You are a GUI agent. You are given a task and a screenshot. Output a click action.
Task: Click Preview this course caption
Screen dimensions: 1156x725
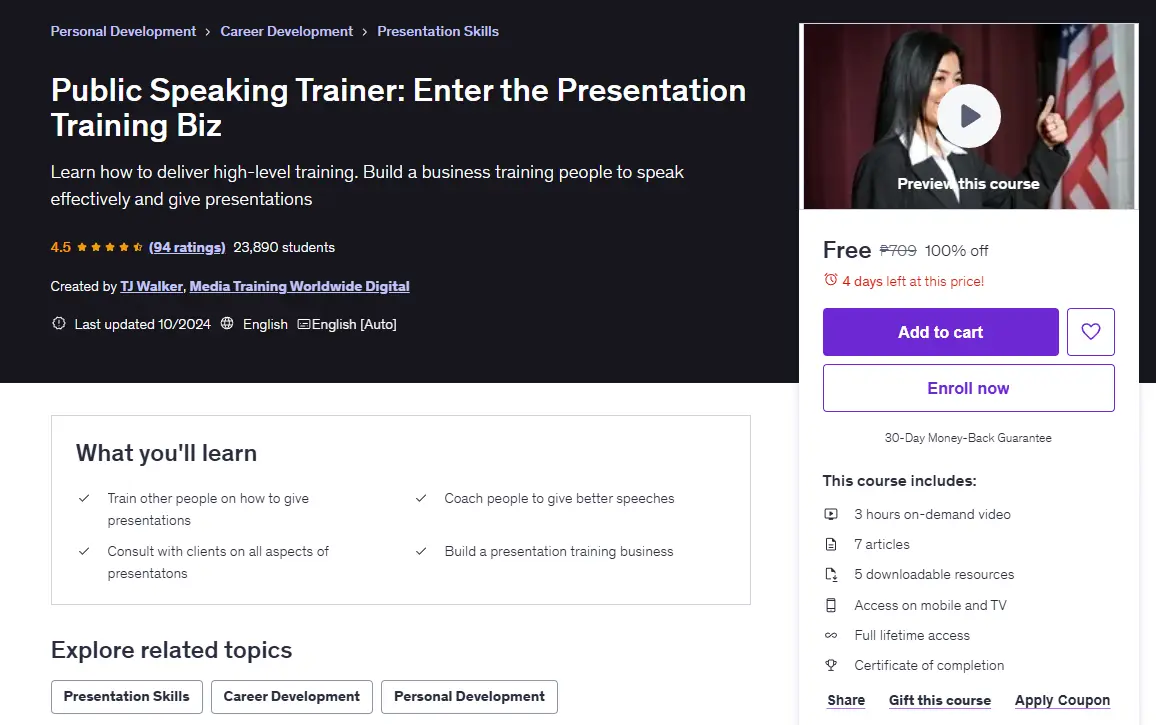coord(968,184)
